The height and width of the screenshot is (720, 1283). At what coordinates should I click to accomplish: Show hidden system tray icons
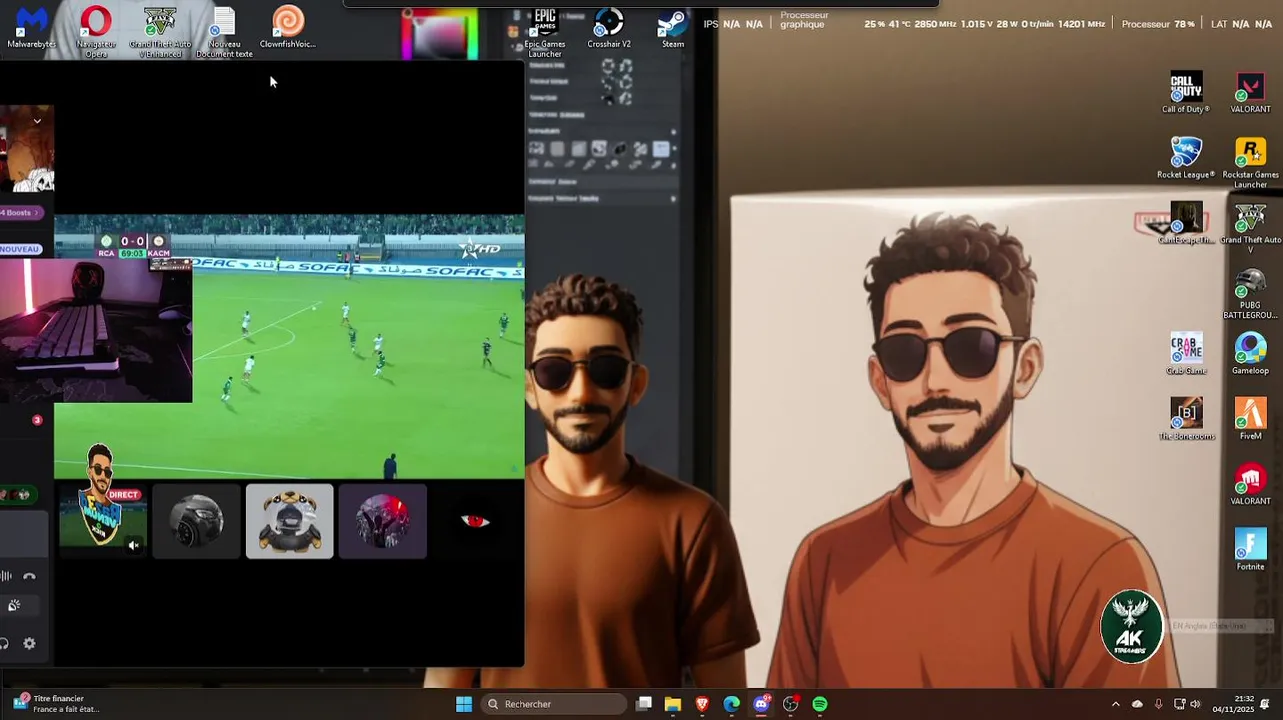(1116, 704)
